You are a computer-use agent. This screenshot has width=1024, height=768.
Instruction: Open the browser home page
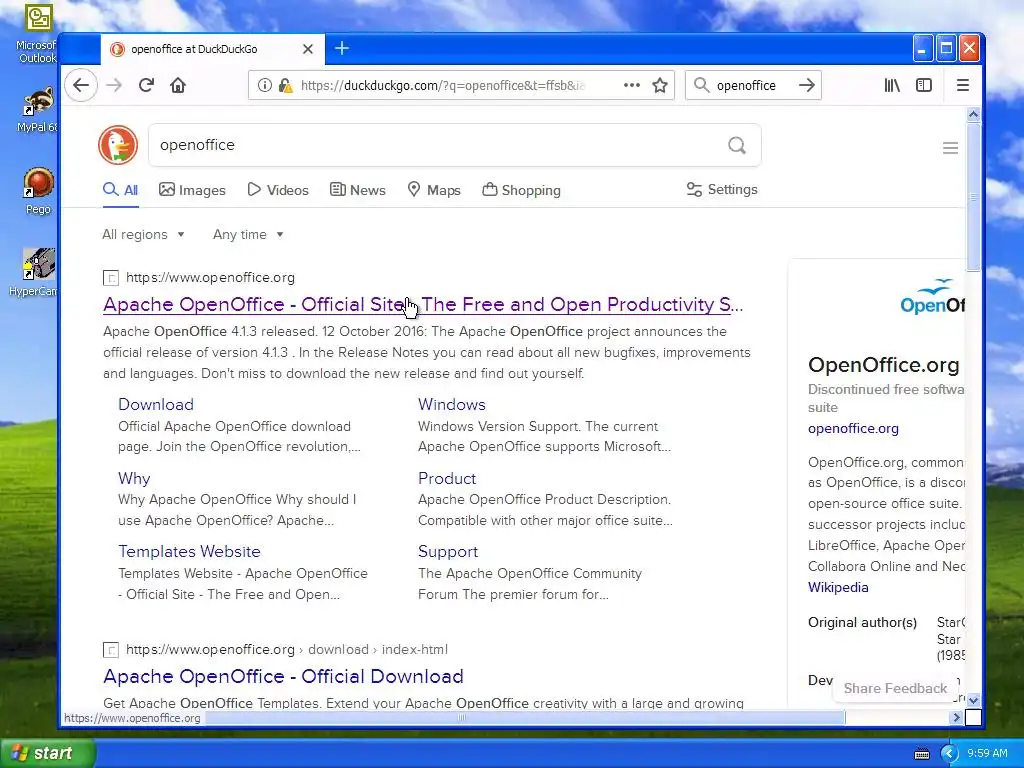178,85
